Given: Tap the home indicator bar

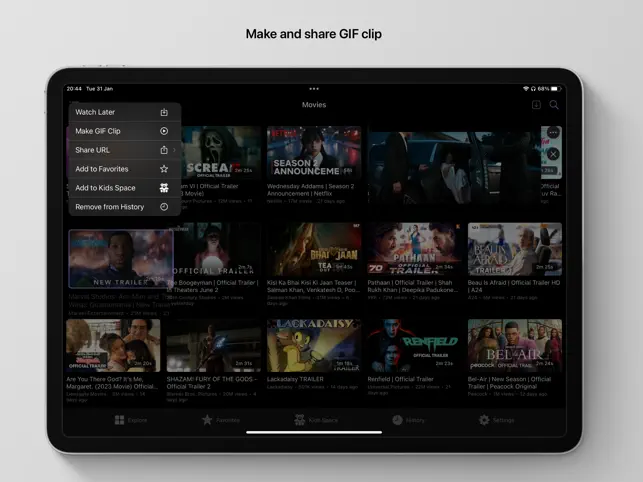Looking at the screenshot, I should (314, 432).
